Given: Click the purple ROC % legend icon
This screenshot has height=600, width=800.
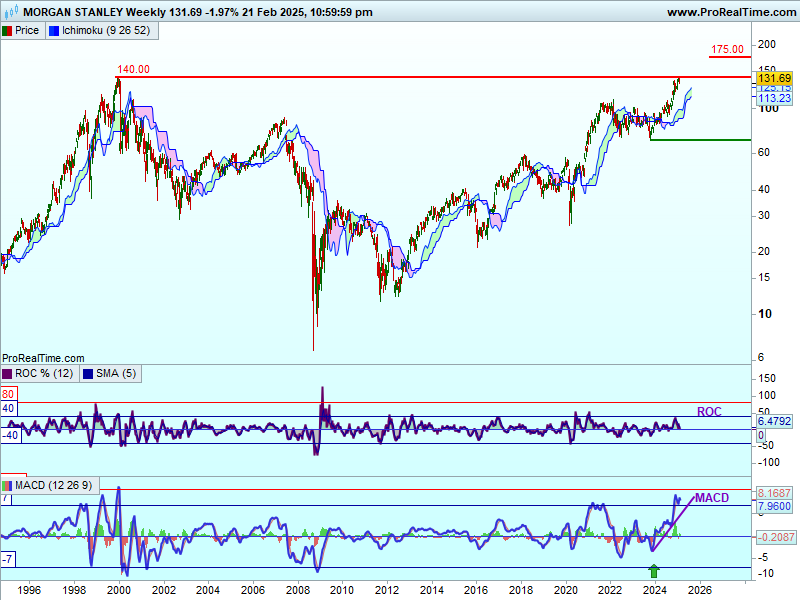Looking at the screenshot, I should point(7,373).
